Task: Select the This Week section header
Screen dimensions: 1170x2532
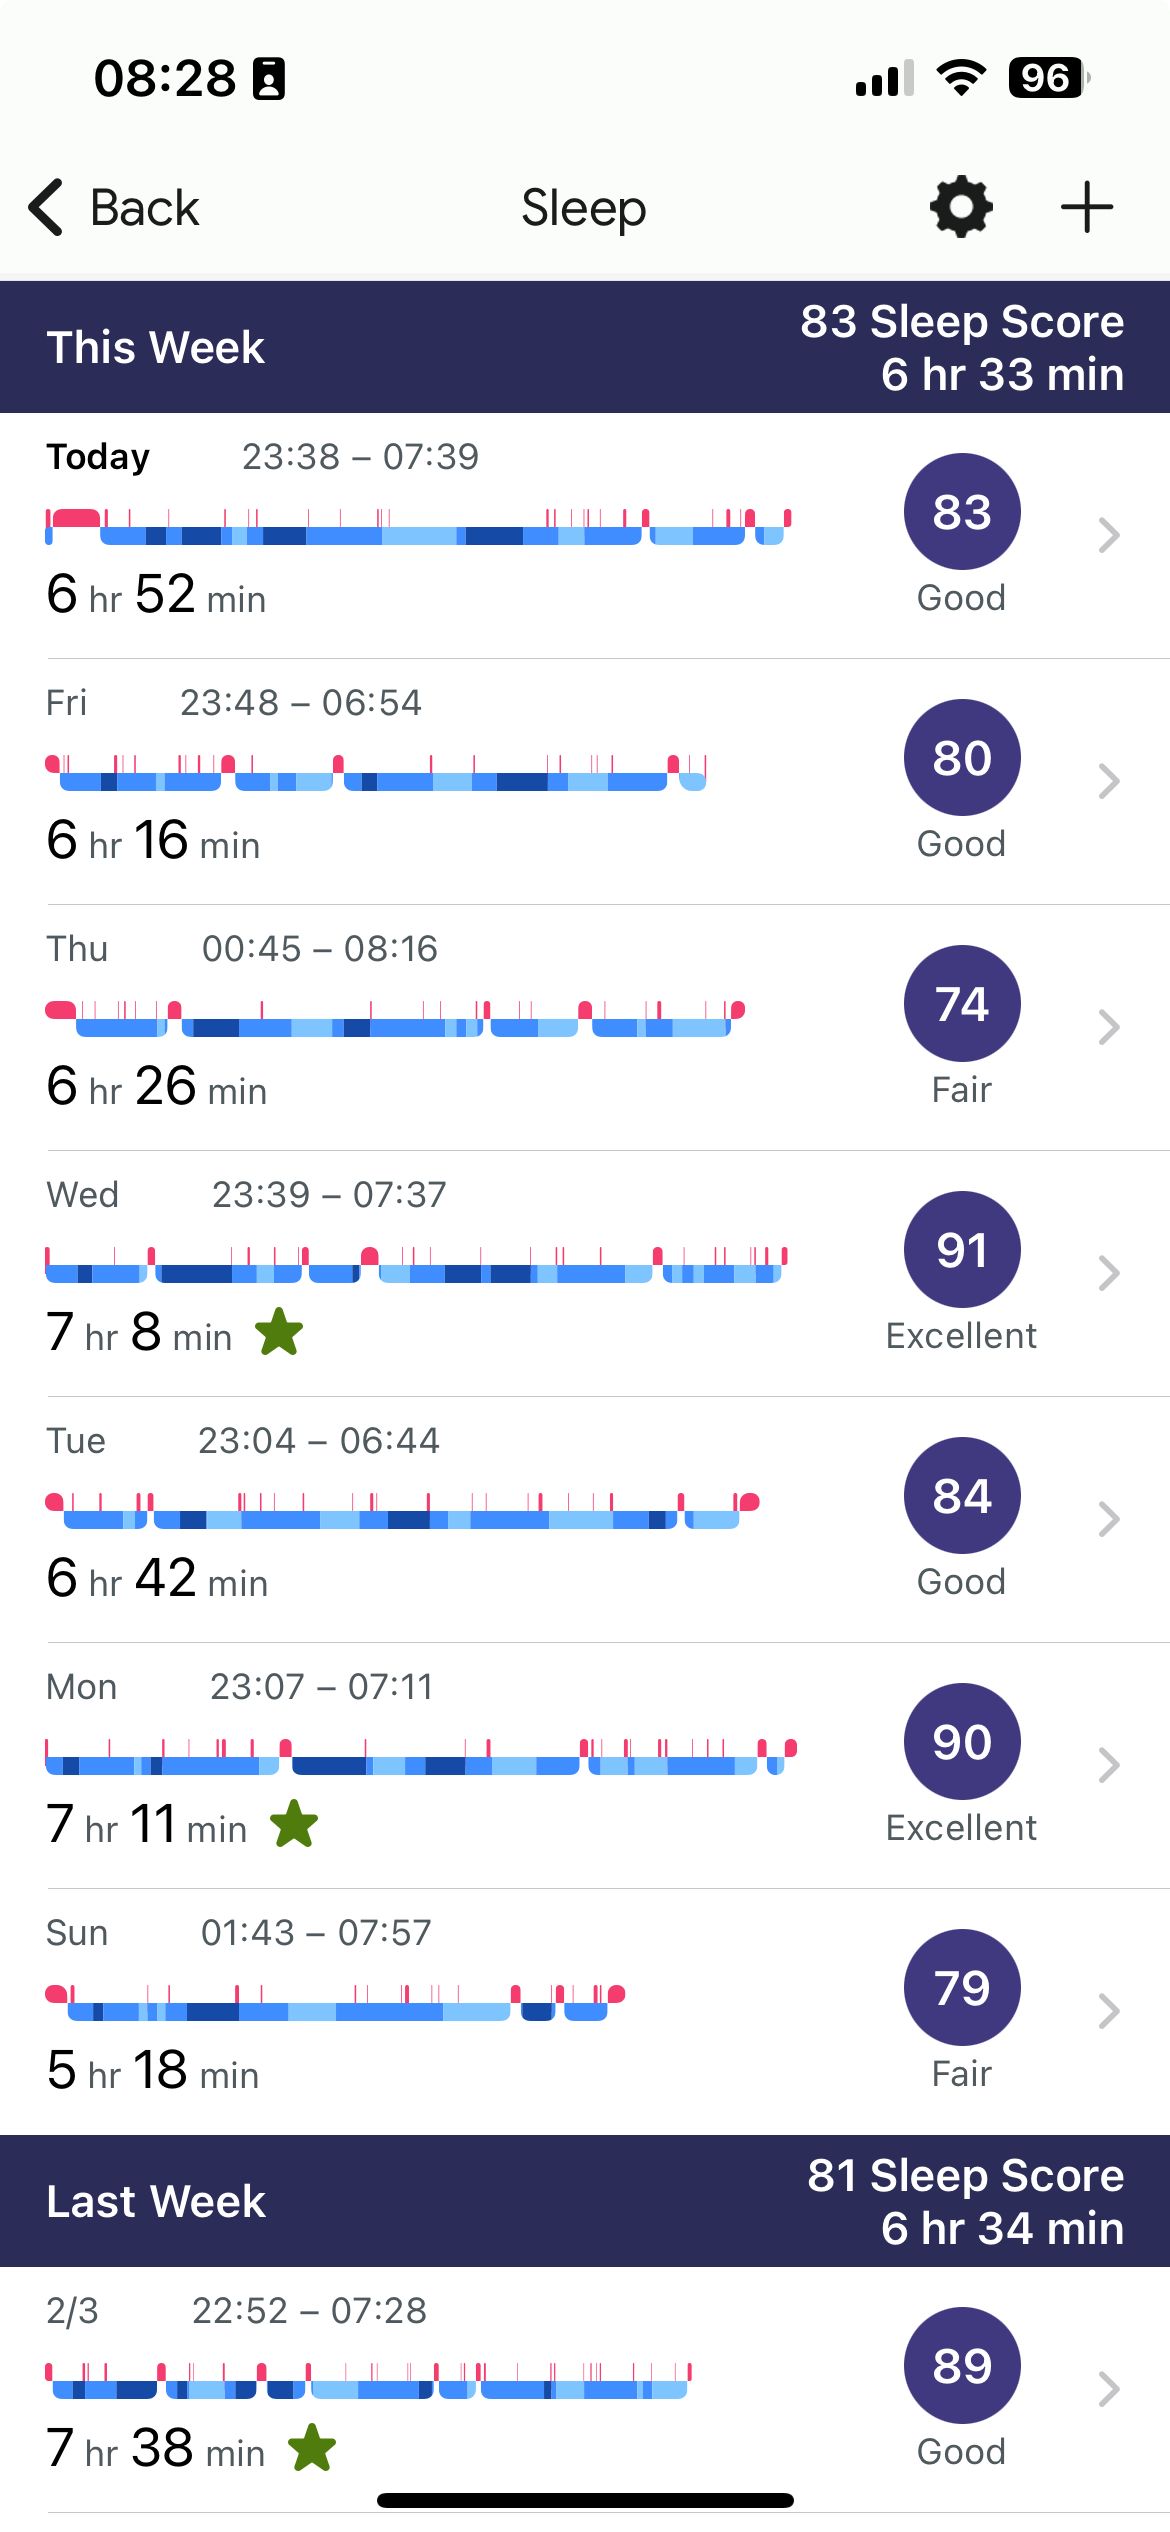Action: tap(156, 348)
